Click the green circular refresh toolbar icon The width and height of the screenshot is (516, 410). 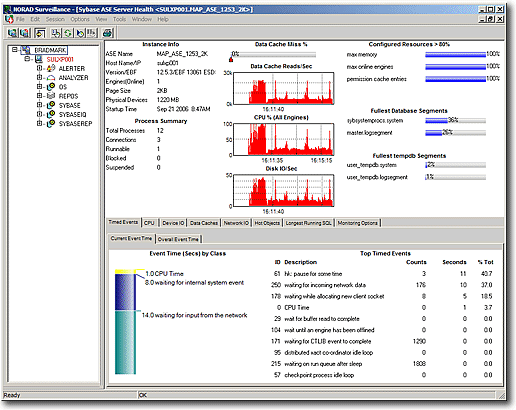[x=68, y=33]
